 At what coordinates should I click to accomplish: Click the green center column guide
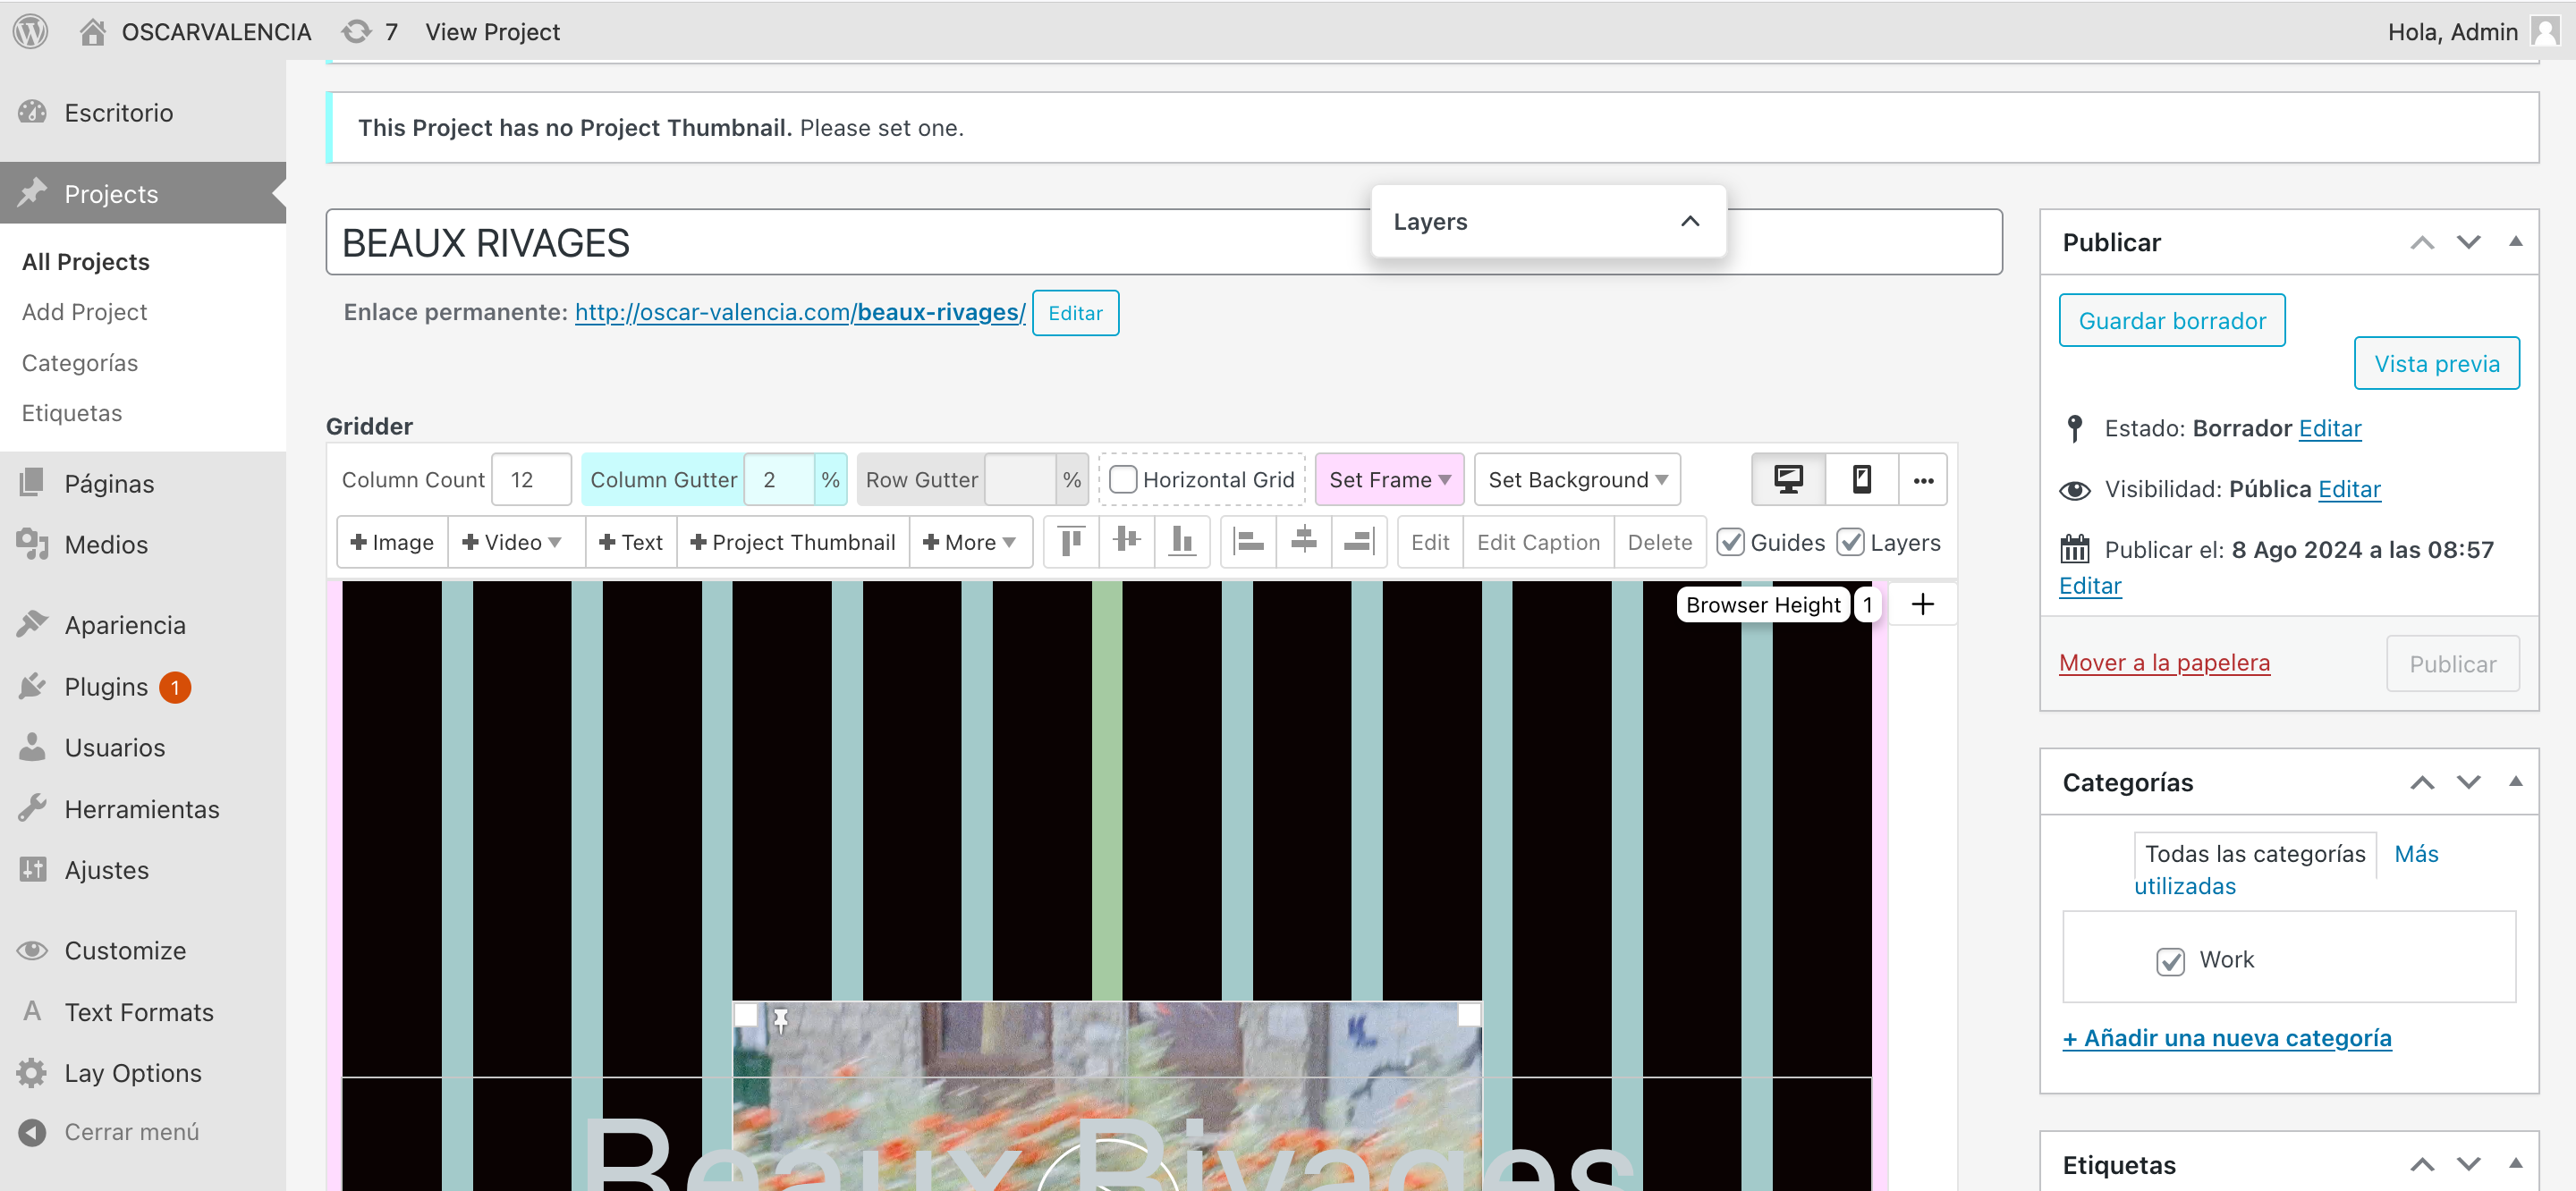coord(1106,790)
